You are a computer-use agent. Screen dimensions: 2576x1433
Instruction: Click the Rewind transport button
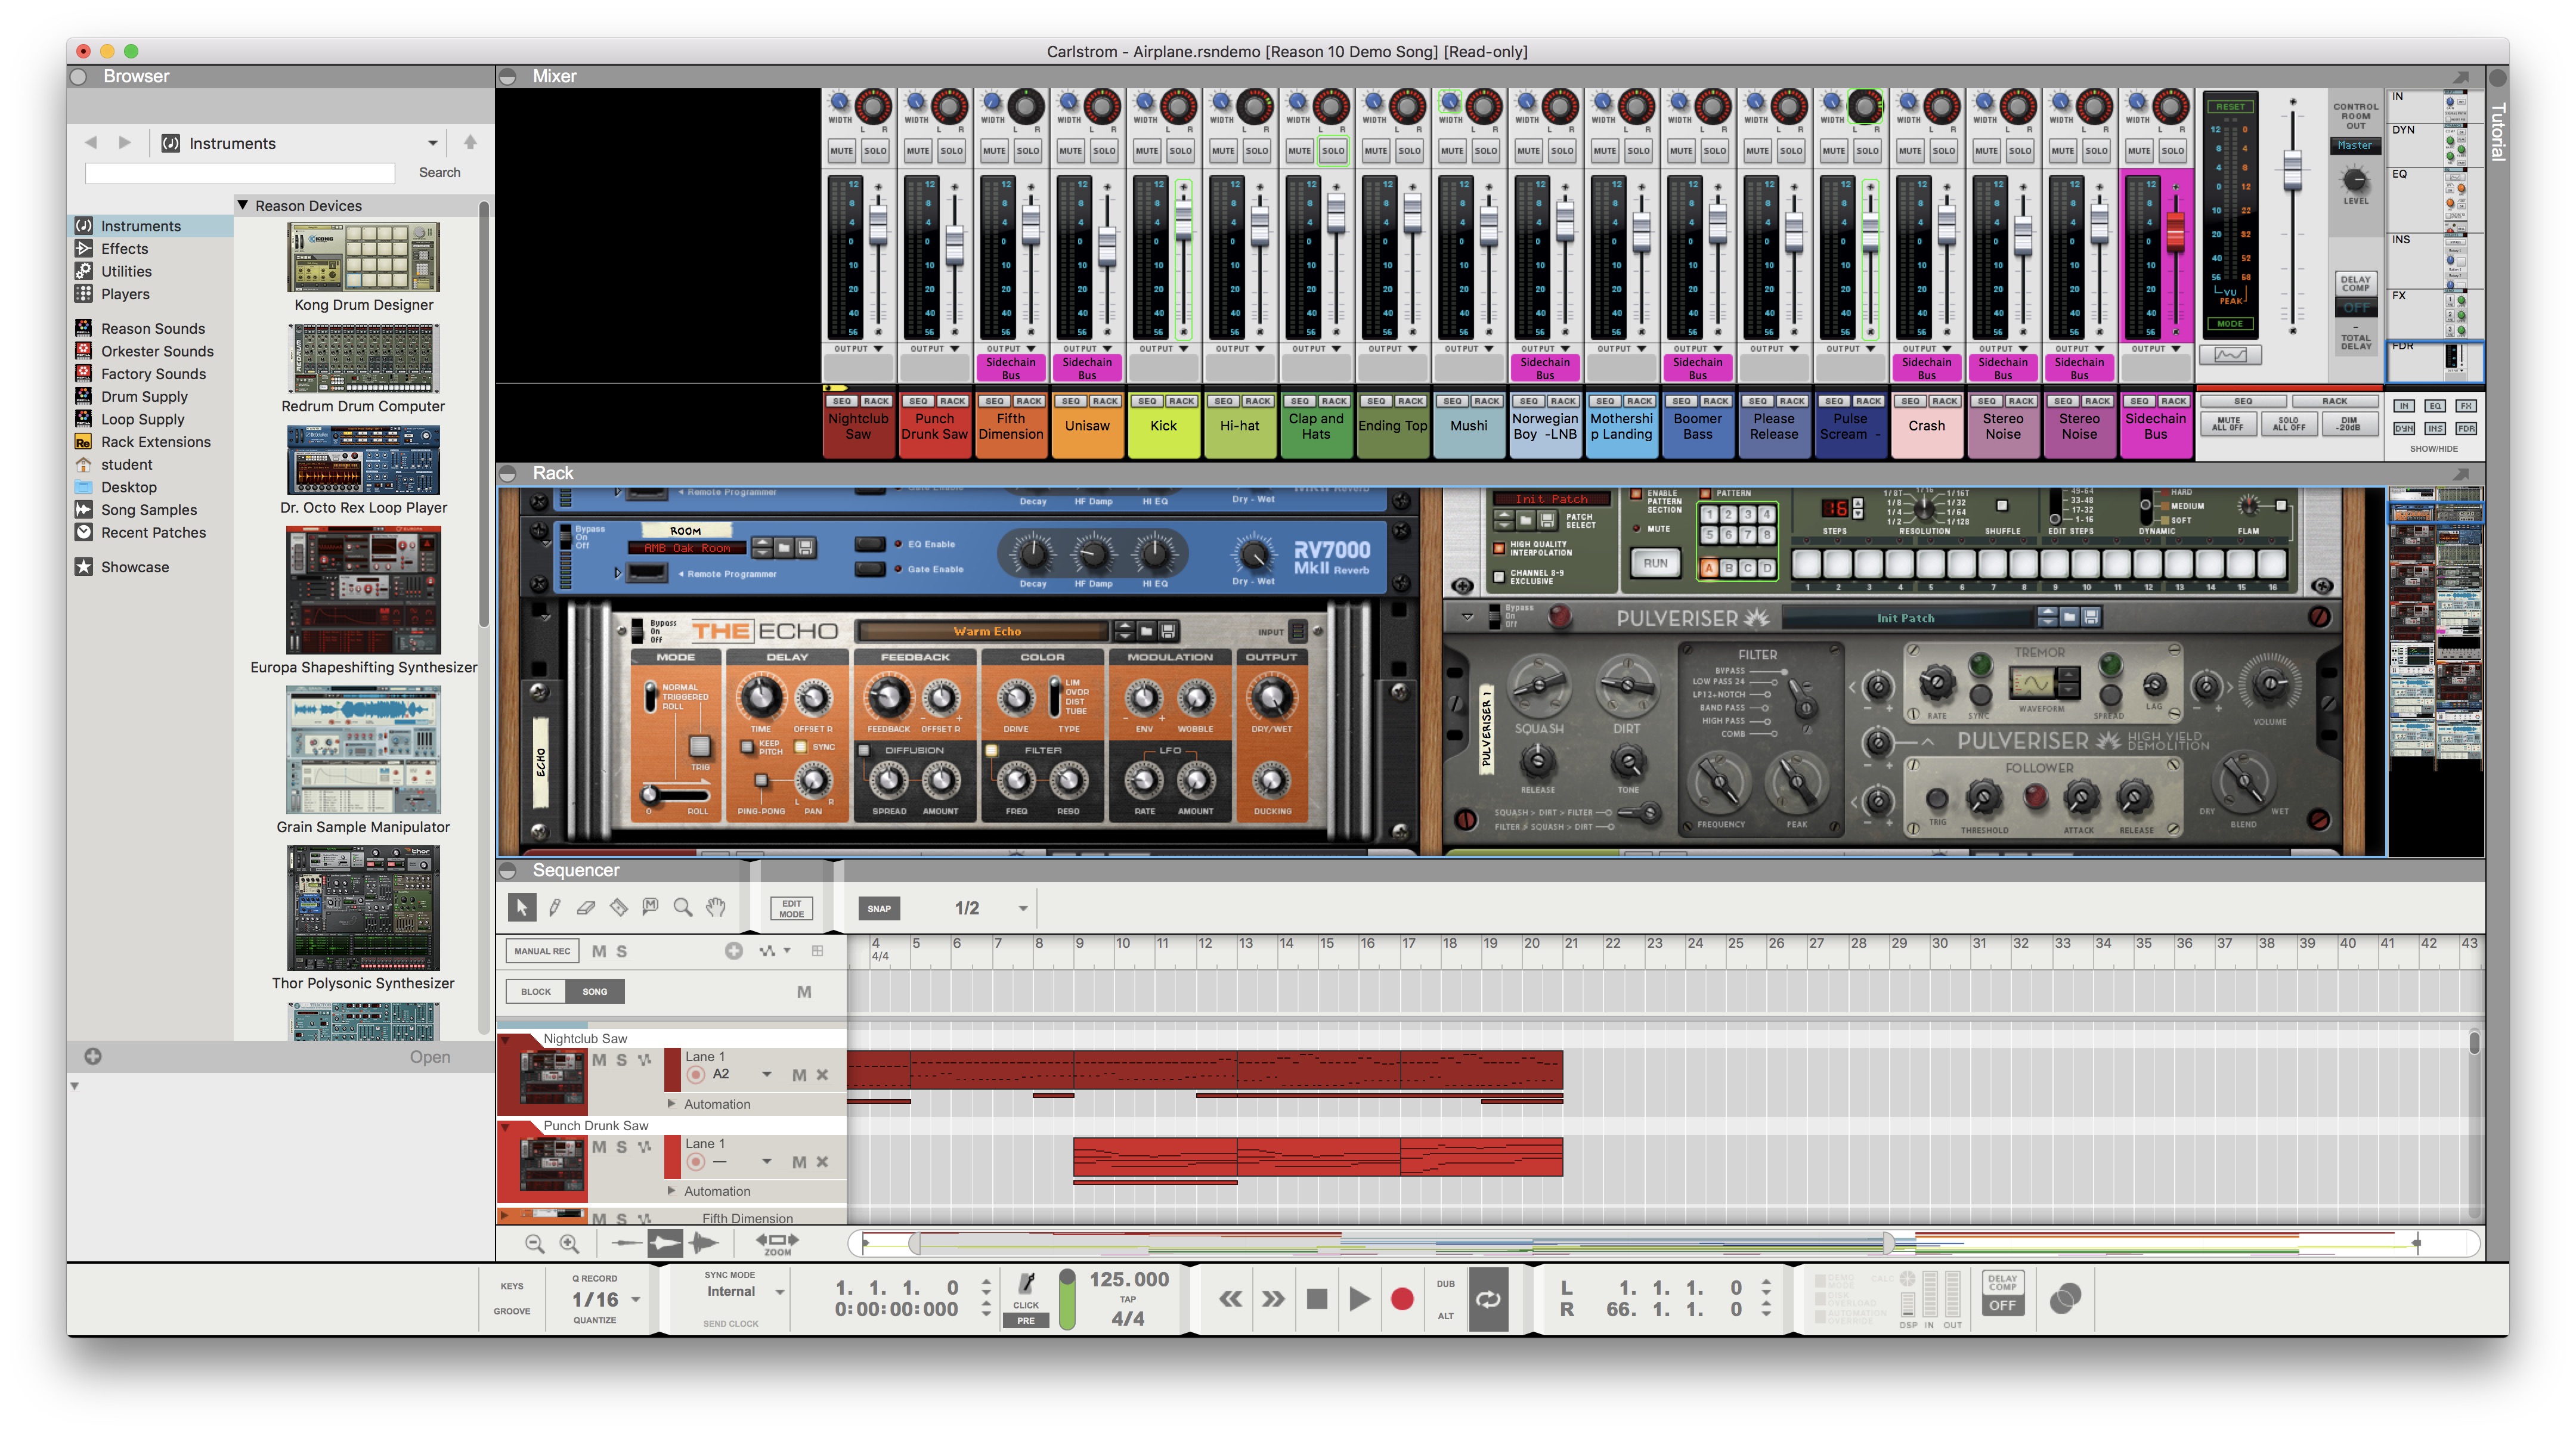[1231, 1298]
